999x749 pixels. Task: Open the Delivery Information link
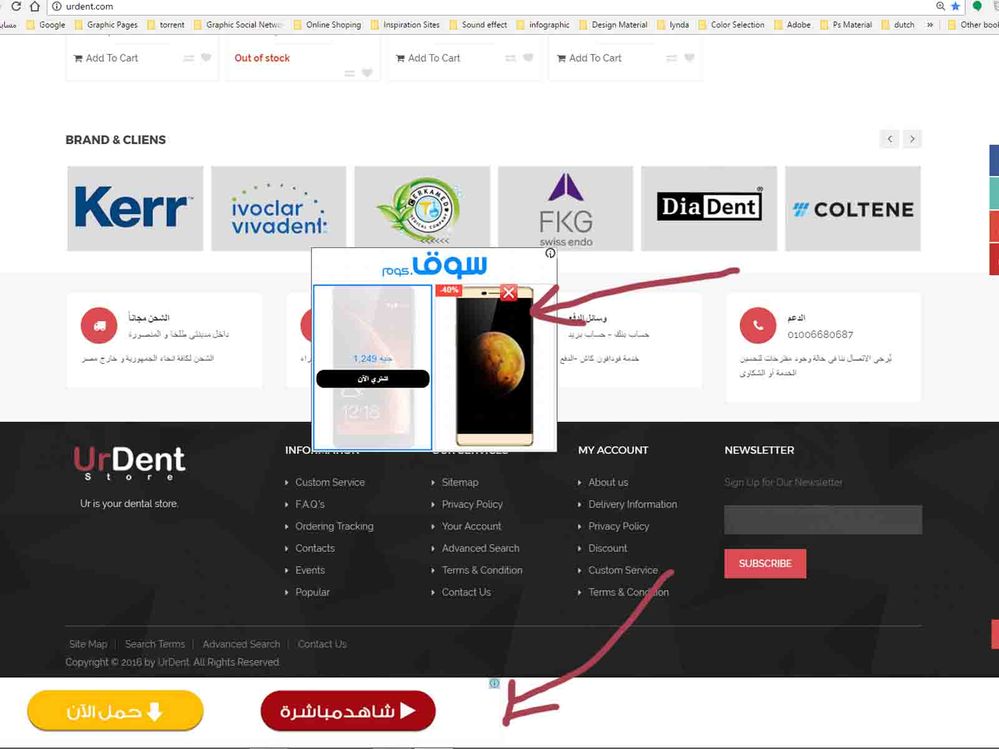coord(632,504)
